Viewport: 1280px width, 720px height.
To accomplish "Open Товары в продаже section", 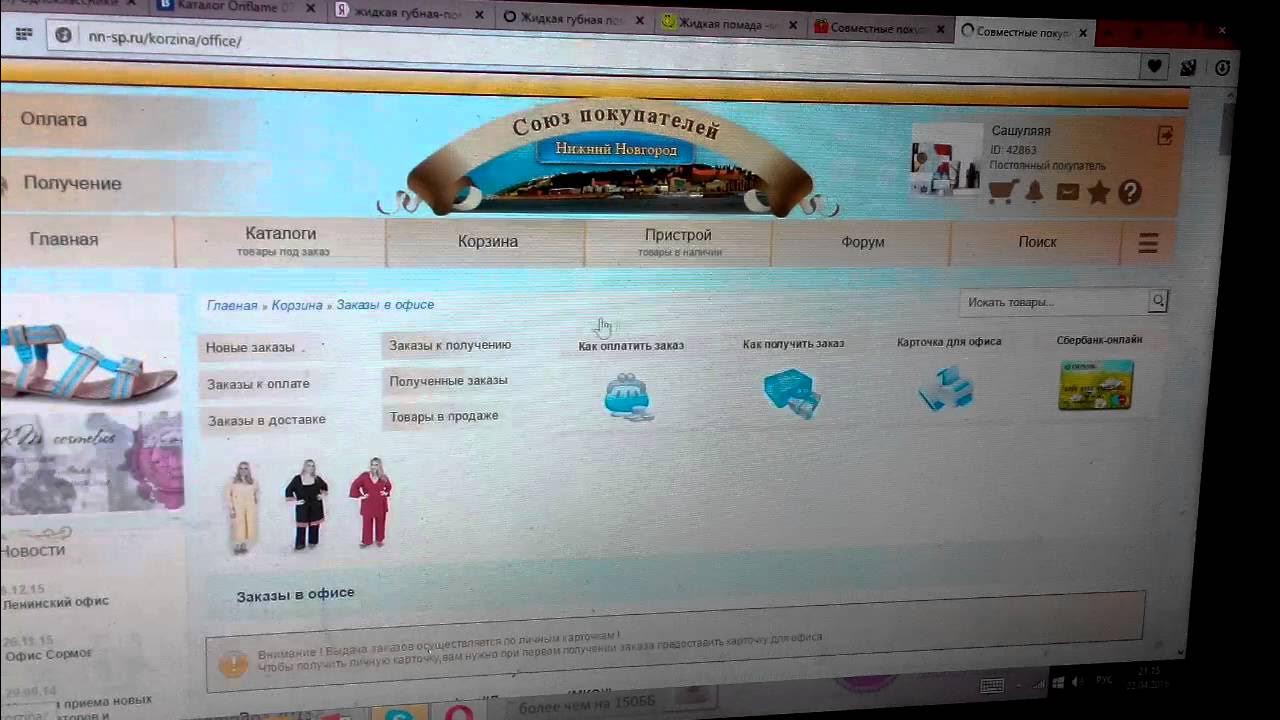I will 444,416.
